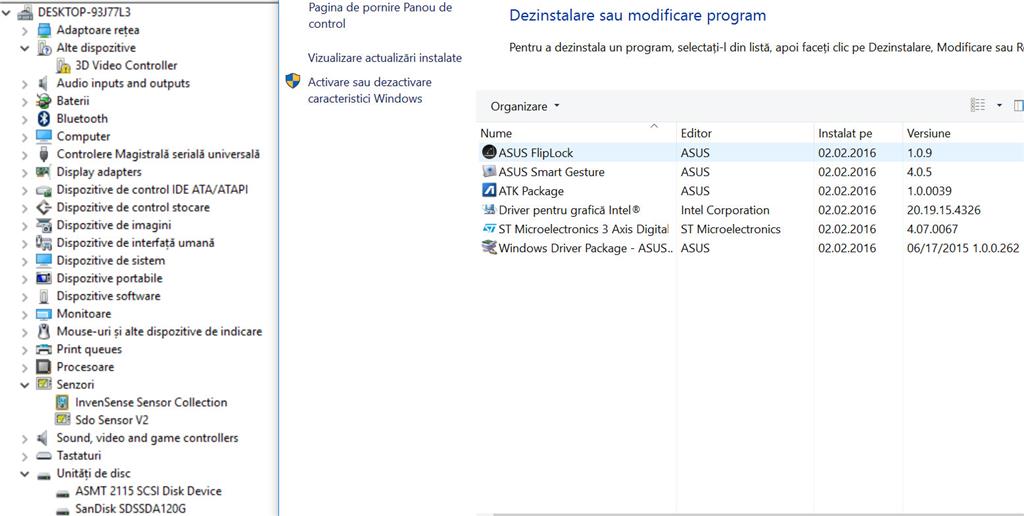Click the Audio inputs and outputs speaker icon
The image size is (1024, 516).
(44, 83)
